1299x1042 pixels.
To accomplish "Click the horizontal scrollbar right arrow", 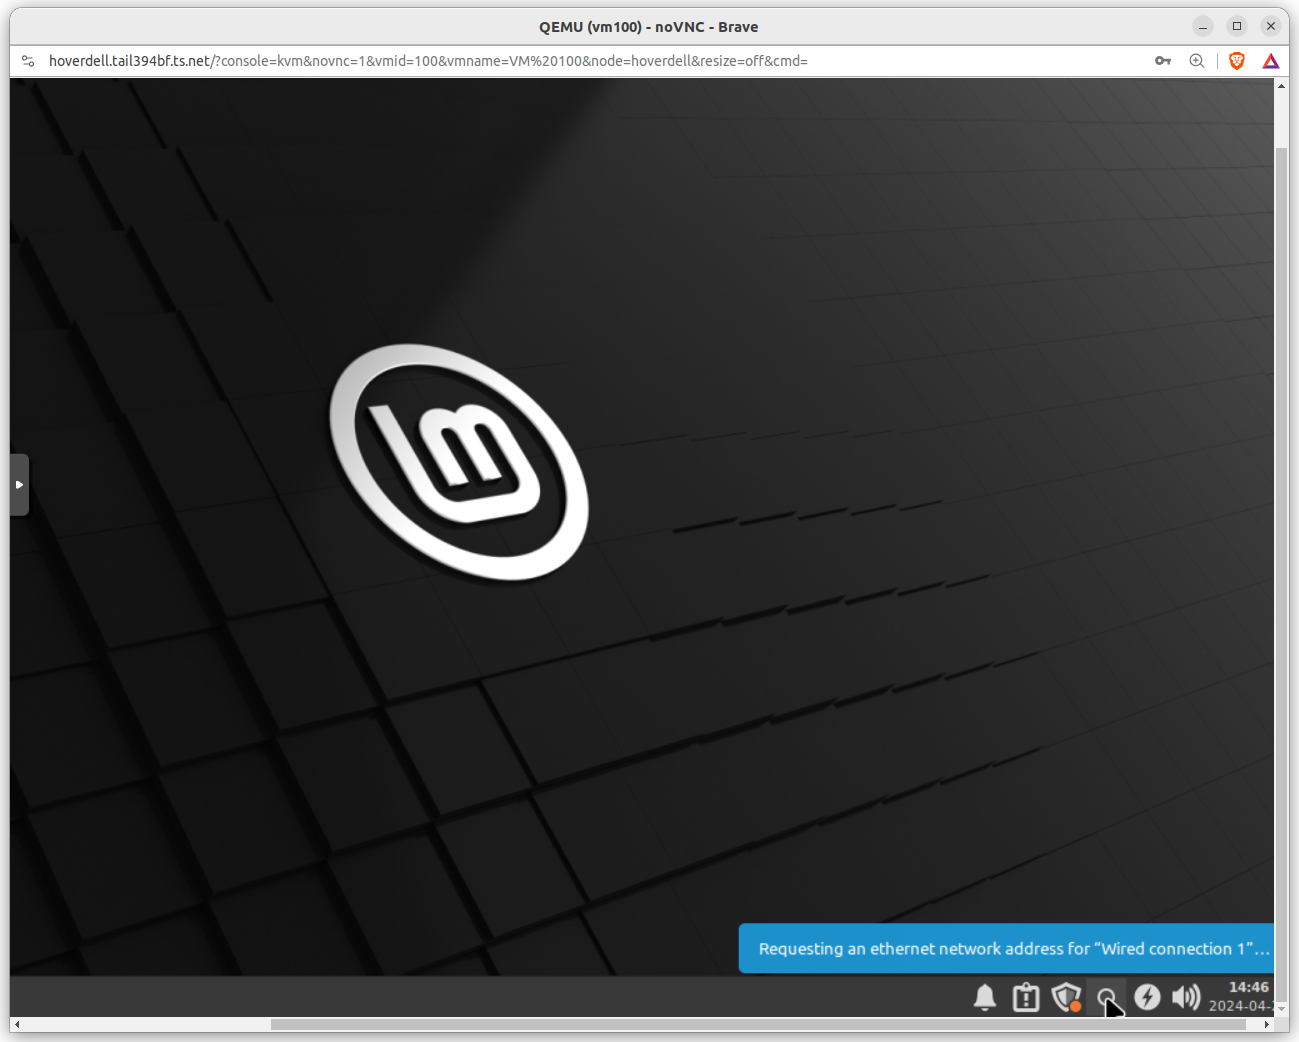I will pos(1267,1024).
